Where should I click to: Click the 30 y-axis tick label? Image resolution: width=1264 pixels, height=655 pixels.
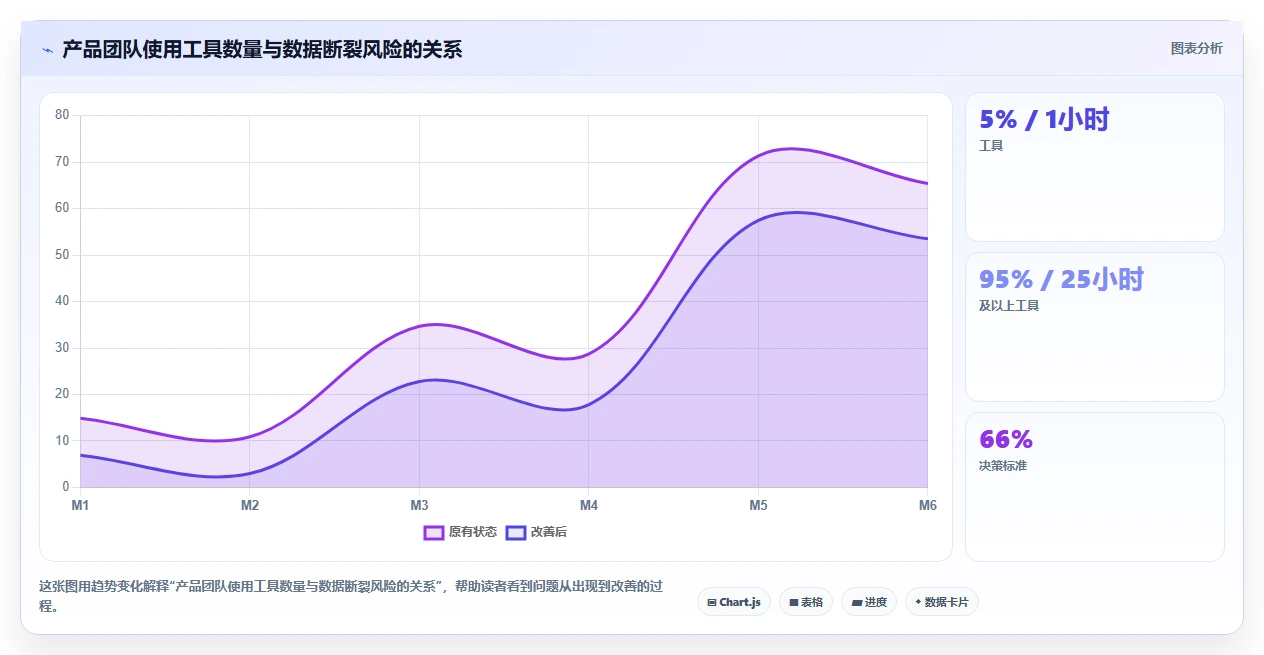pyautogui.click(x=62, y=348)
